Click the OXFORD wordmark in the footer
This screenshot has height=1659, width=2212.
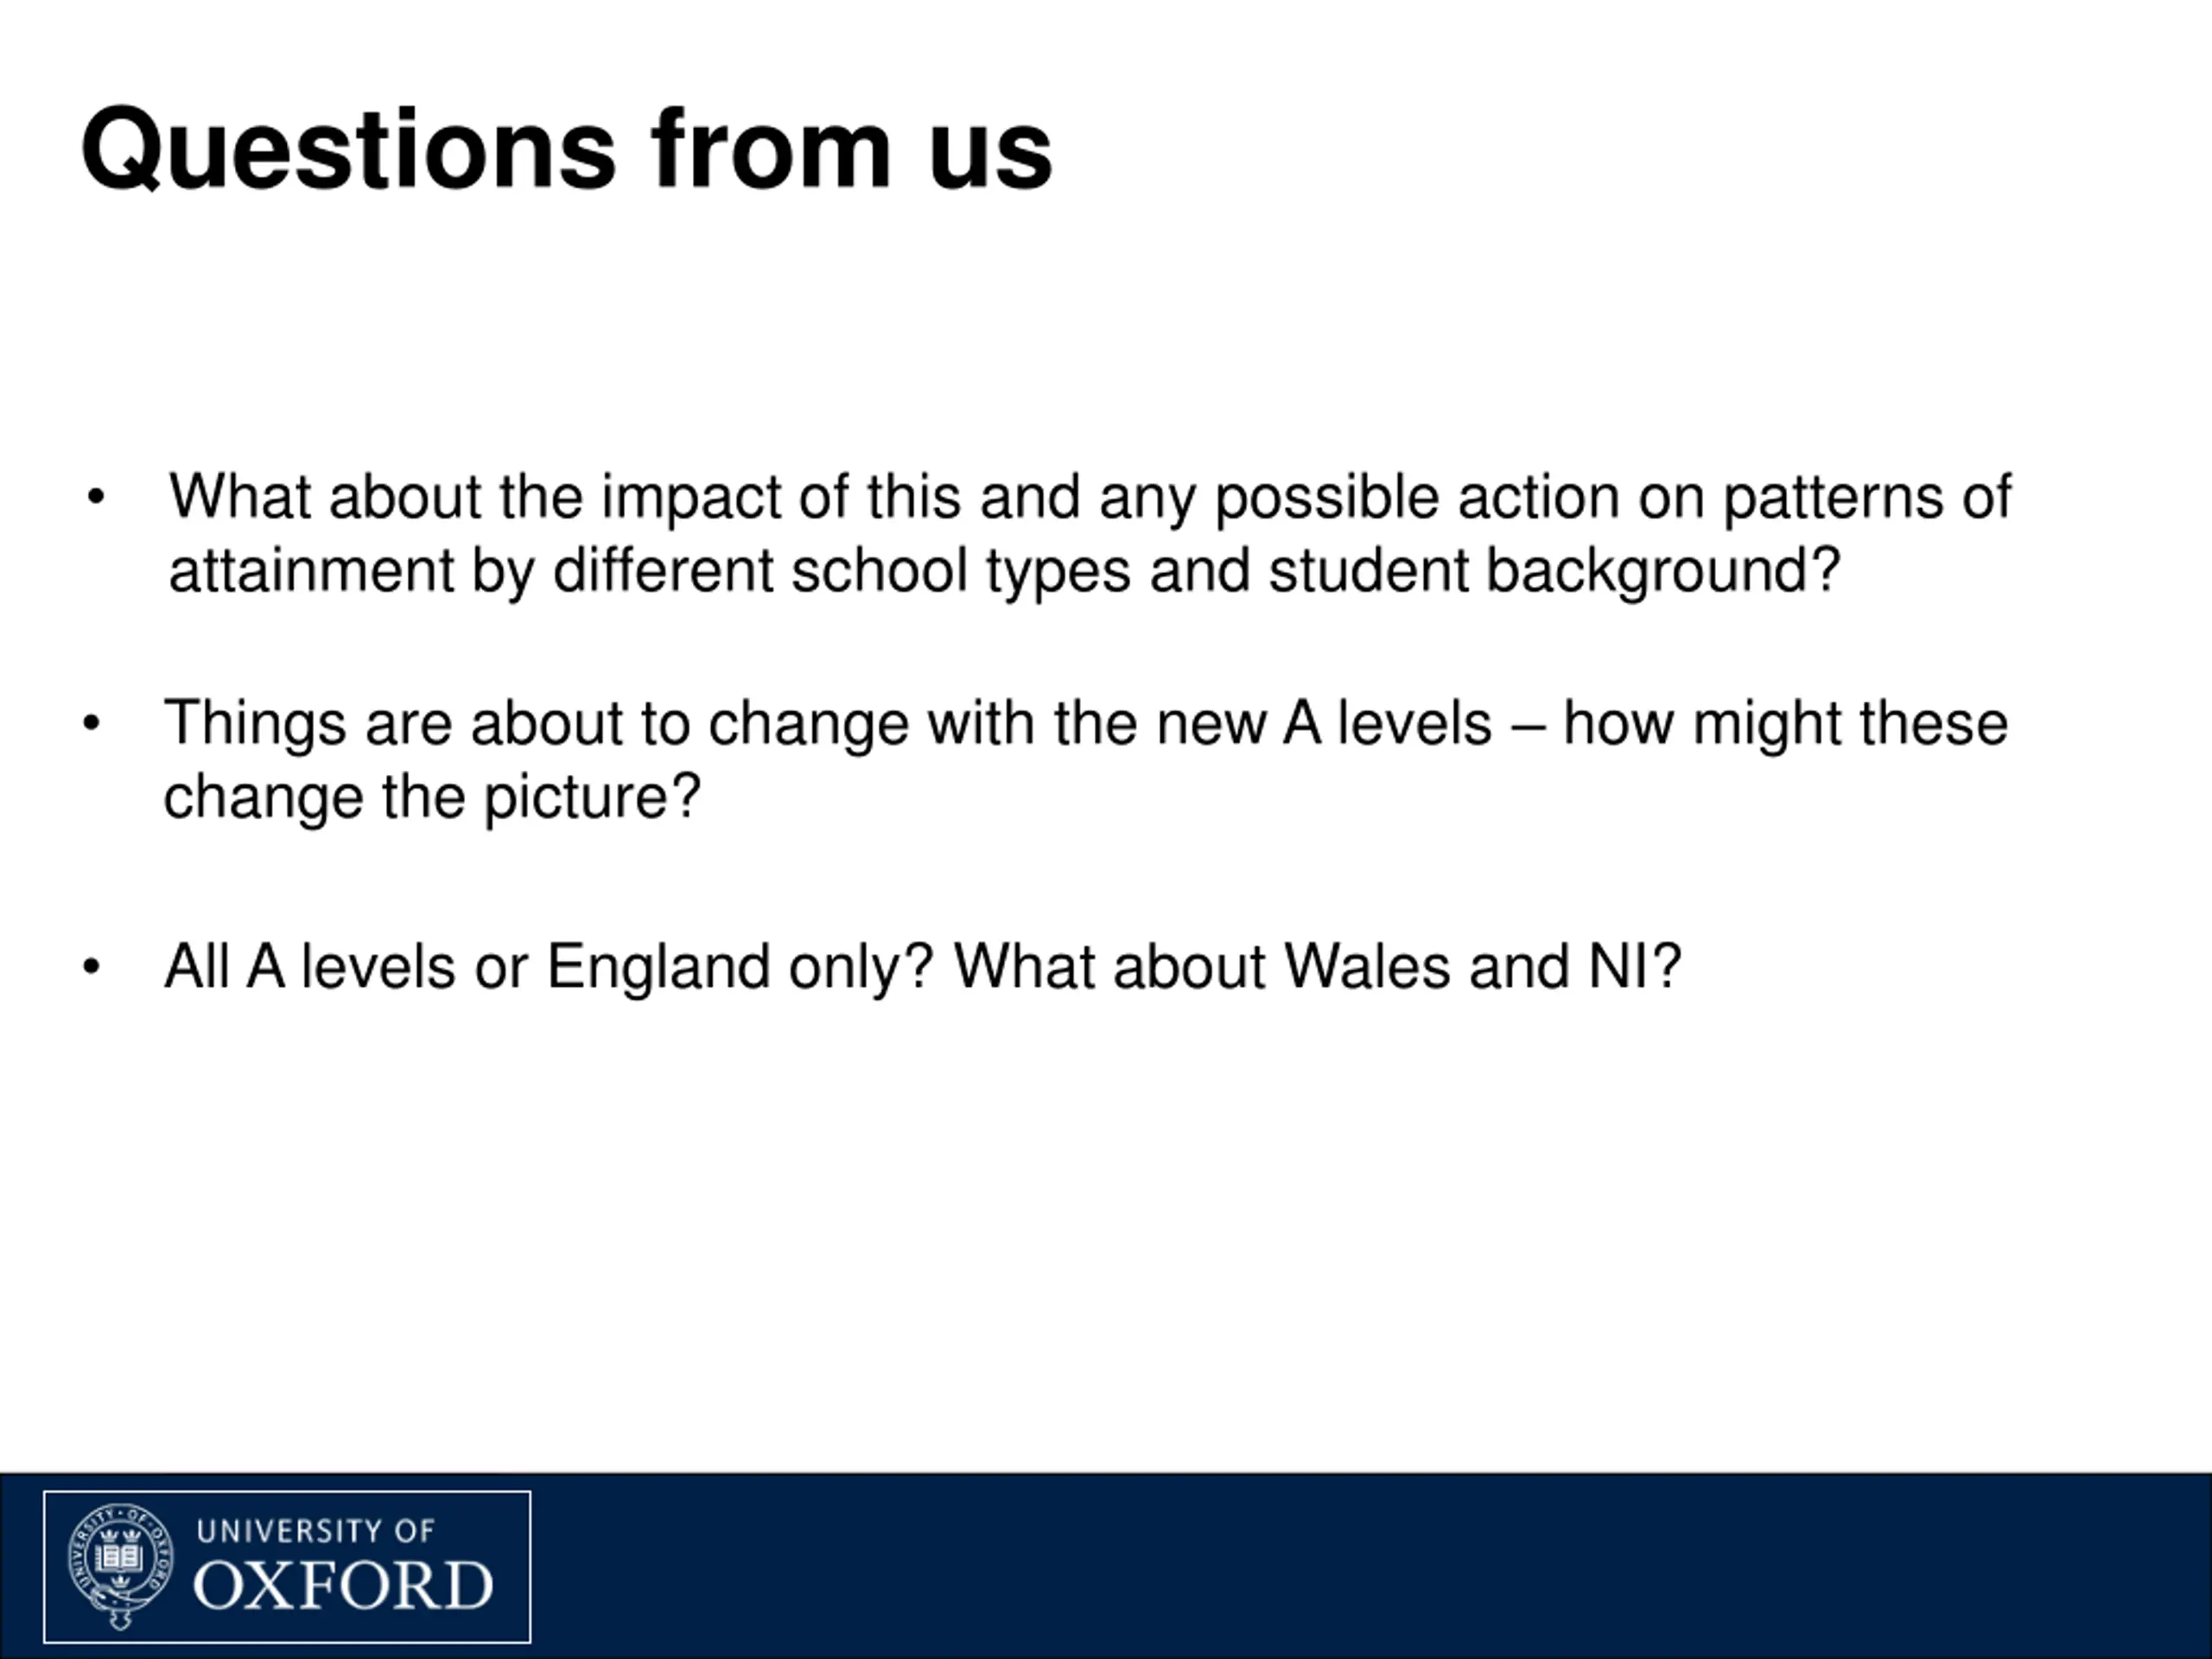pos(343,1586)
